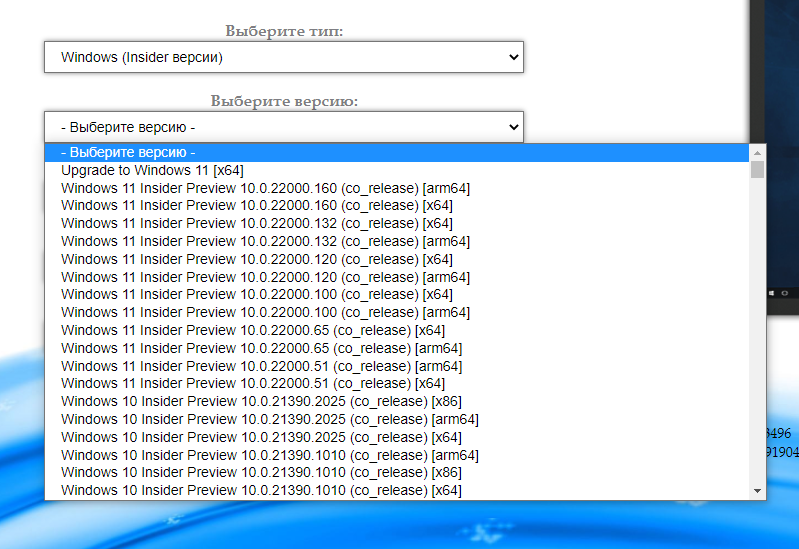This screenshot has height=549, width=799.
Task: Choose Upgrade to Windows 11 [x64]
Action: tap(396, 170)
